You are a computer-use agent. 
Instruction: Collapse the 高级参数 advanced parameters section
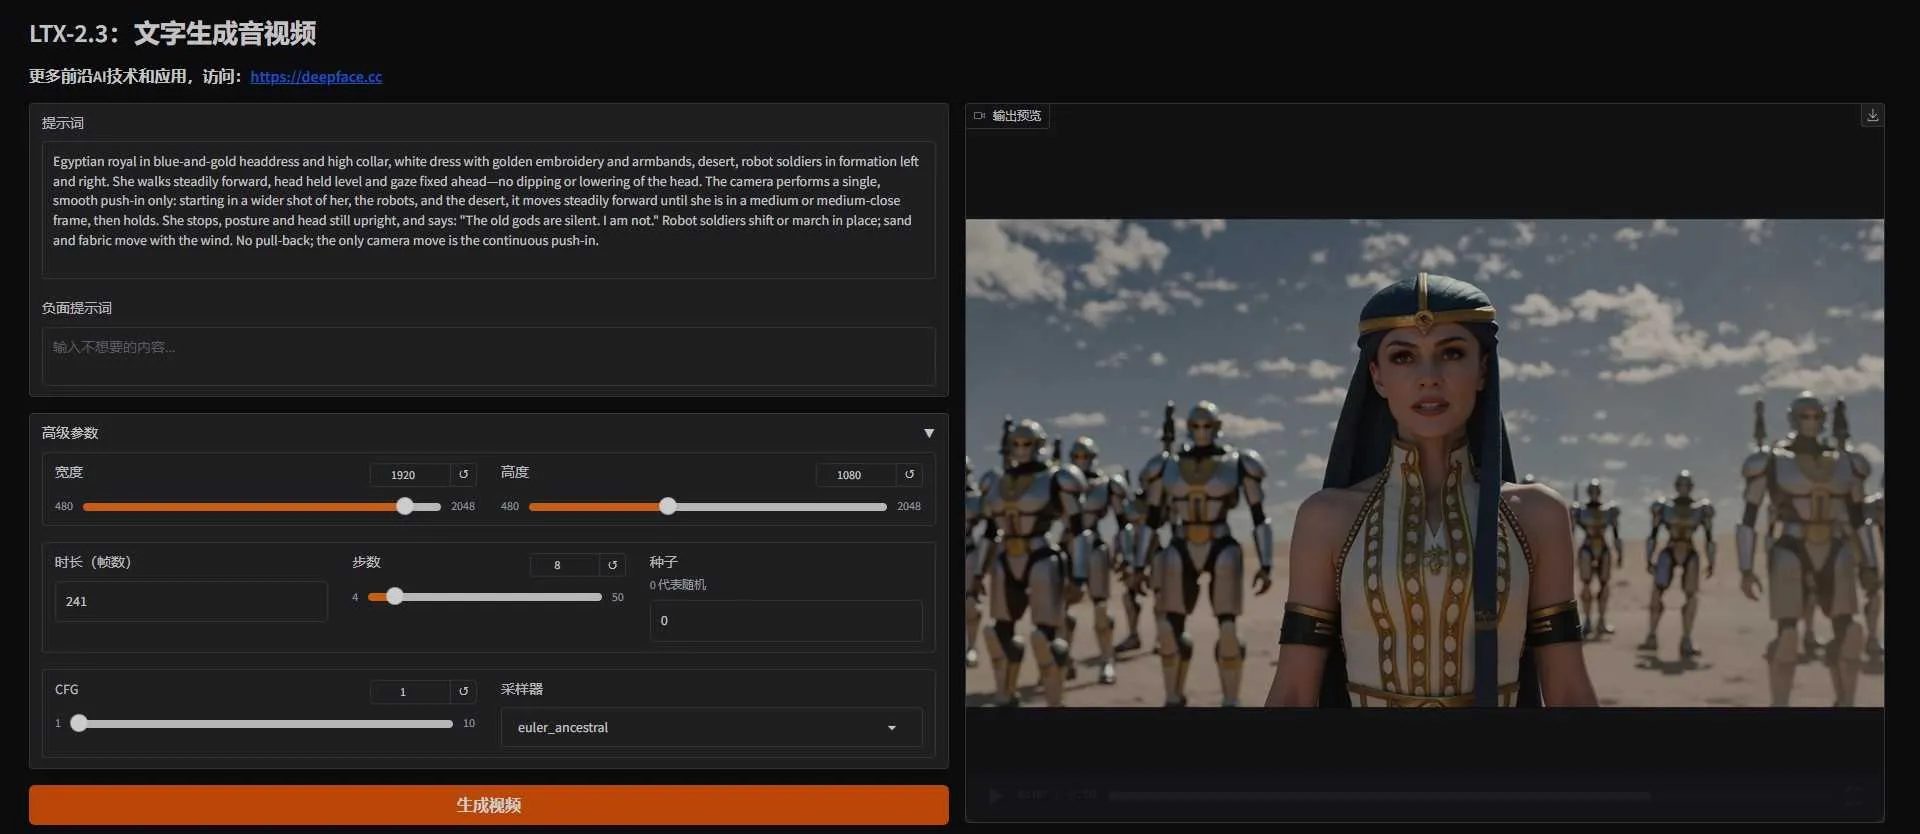(x=928, y=433)
